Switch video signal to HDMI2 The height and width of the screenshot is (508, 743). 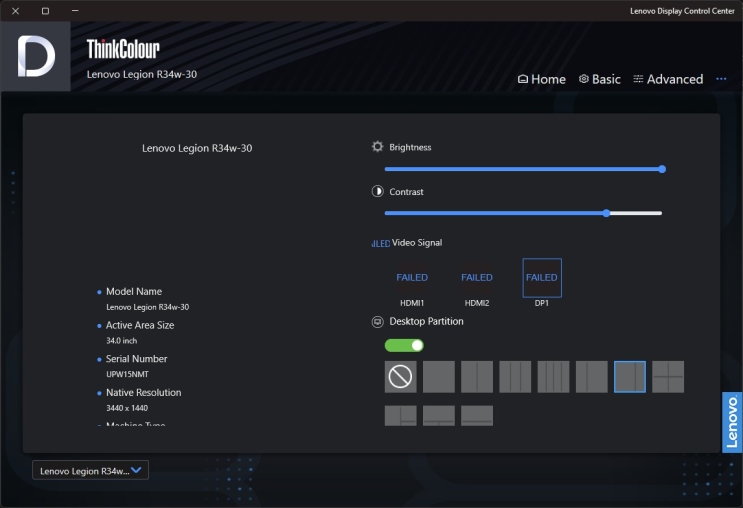point(477,278)
